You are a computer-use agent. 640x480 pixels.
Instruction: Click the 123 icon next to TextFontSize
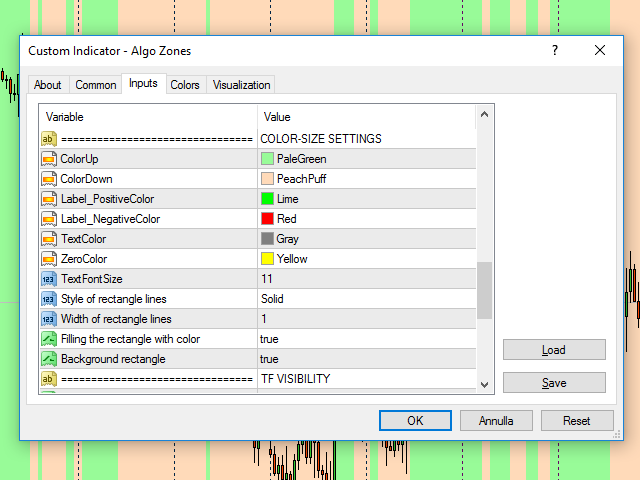pos(49,279)
